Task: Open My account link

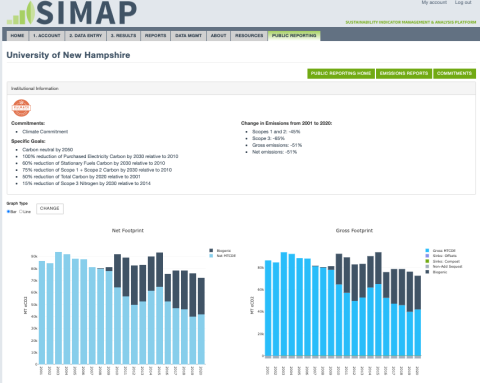Action: pyautogui.click(x=434, y=2)
